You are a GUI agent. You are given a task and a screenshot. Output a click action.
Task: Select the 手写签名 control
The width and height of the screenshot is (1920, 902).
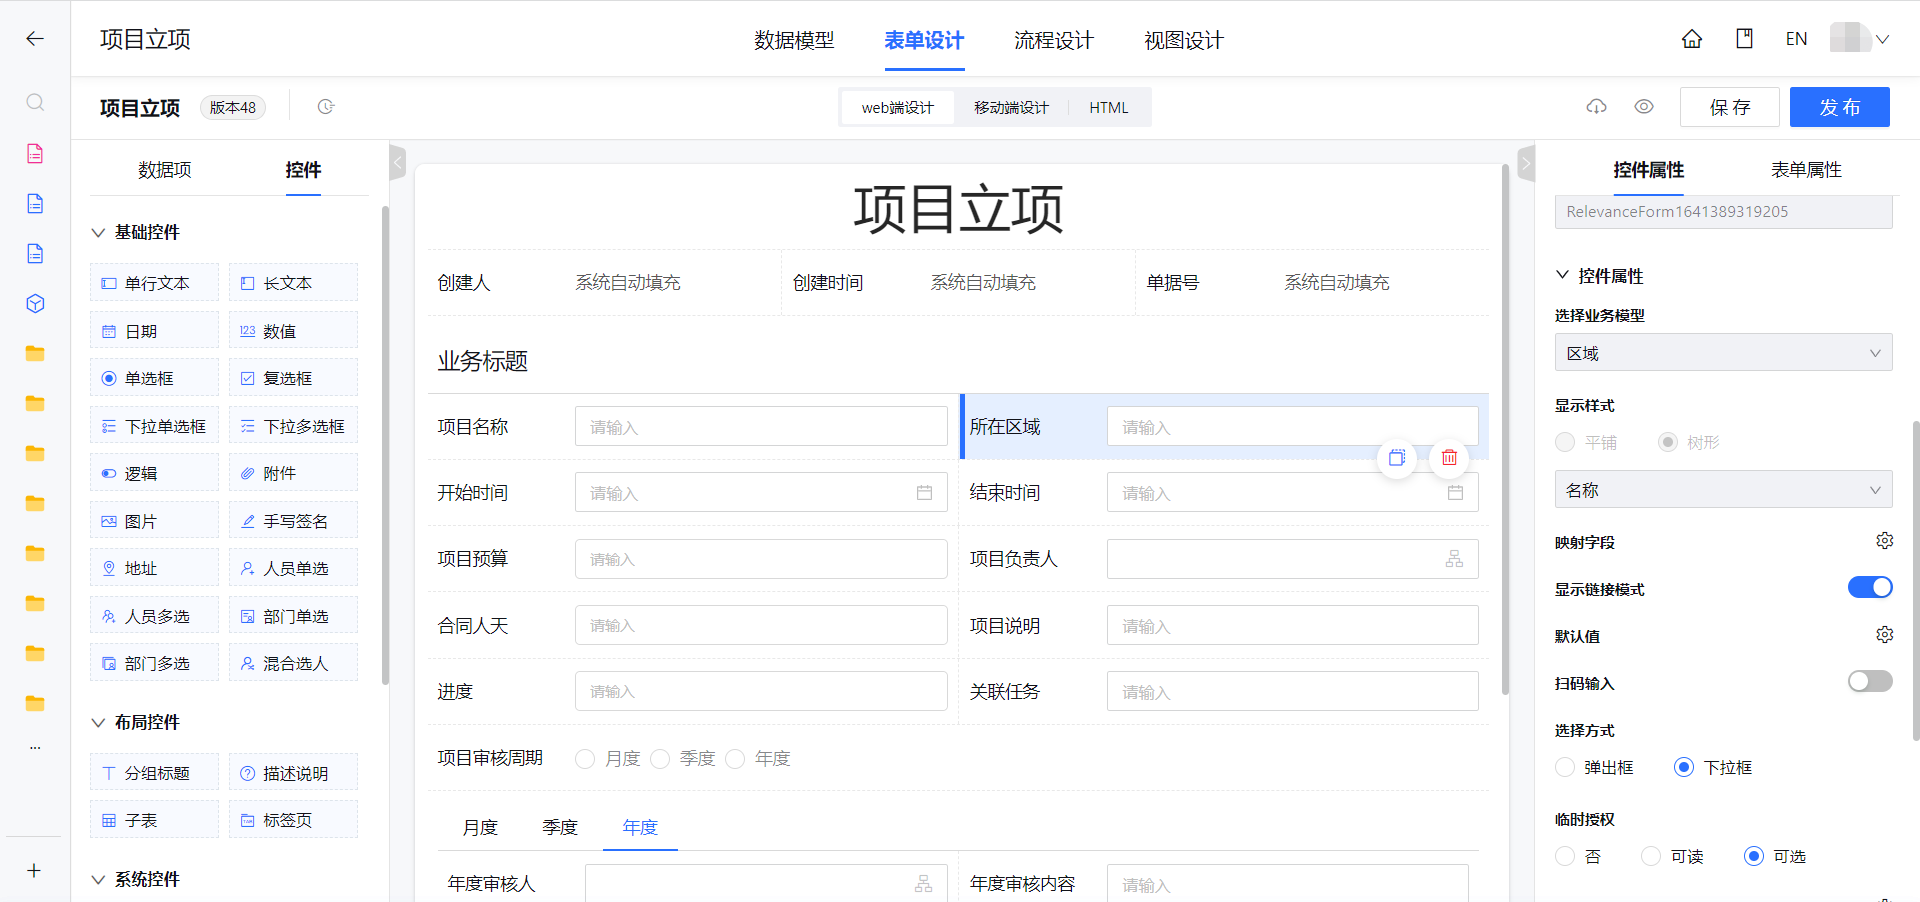(x=293, y=521)
